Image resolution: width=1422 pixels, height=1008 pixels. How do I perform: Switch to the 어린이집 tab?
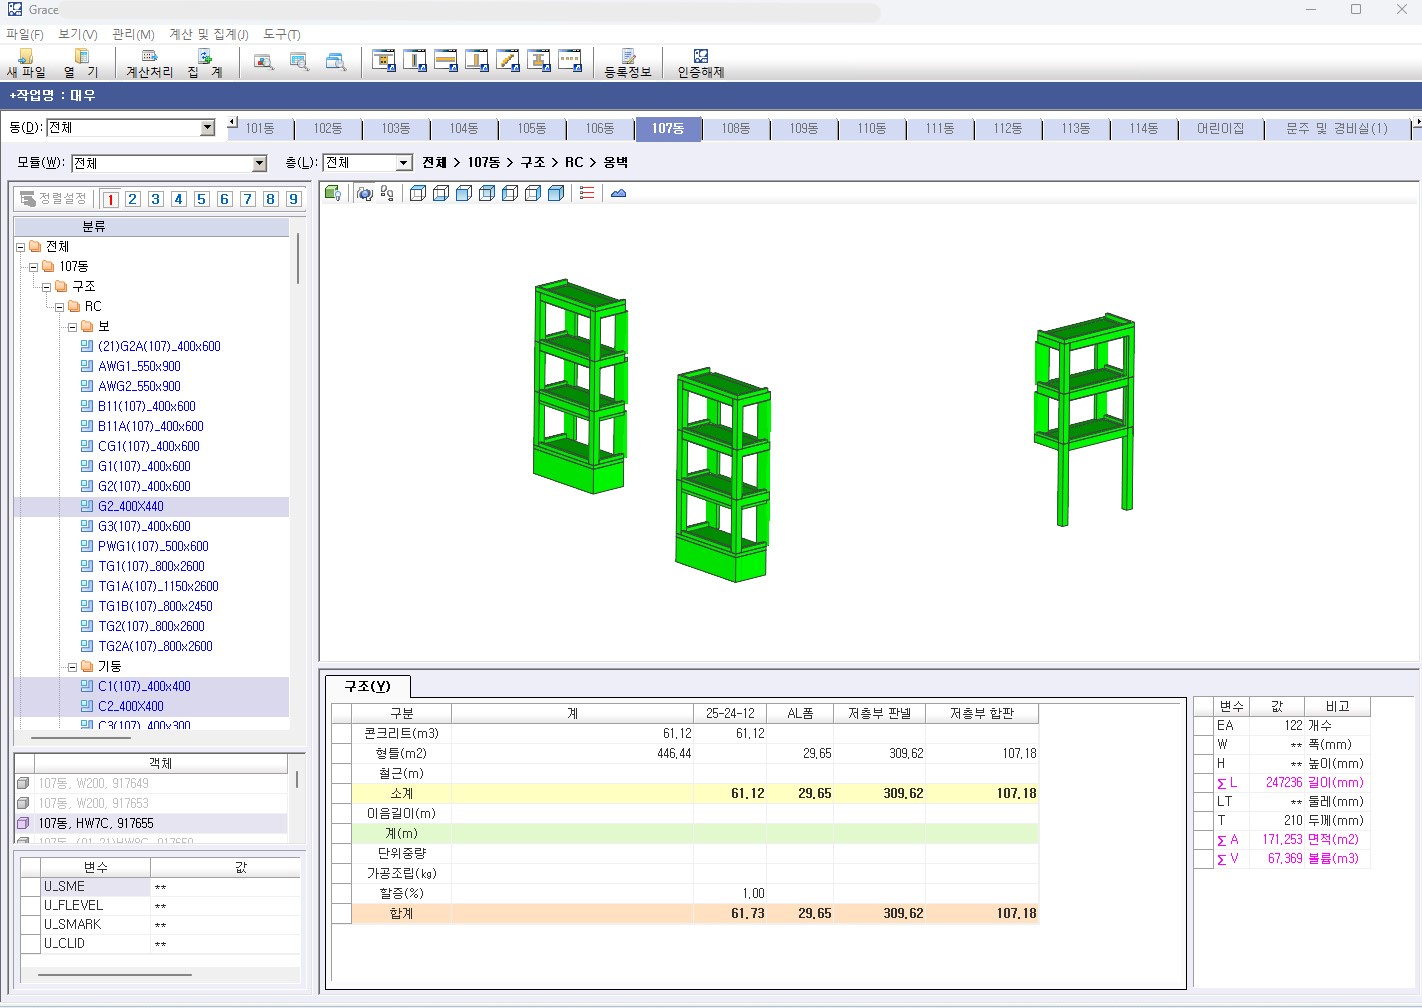[x=1221, y=129]
